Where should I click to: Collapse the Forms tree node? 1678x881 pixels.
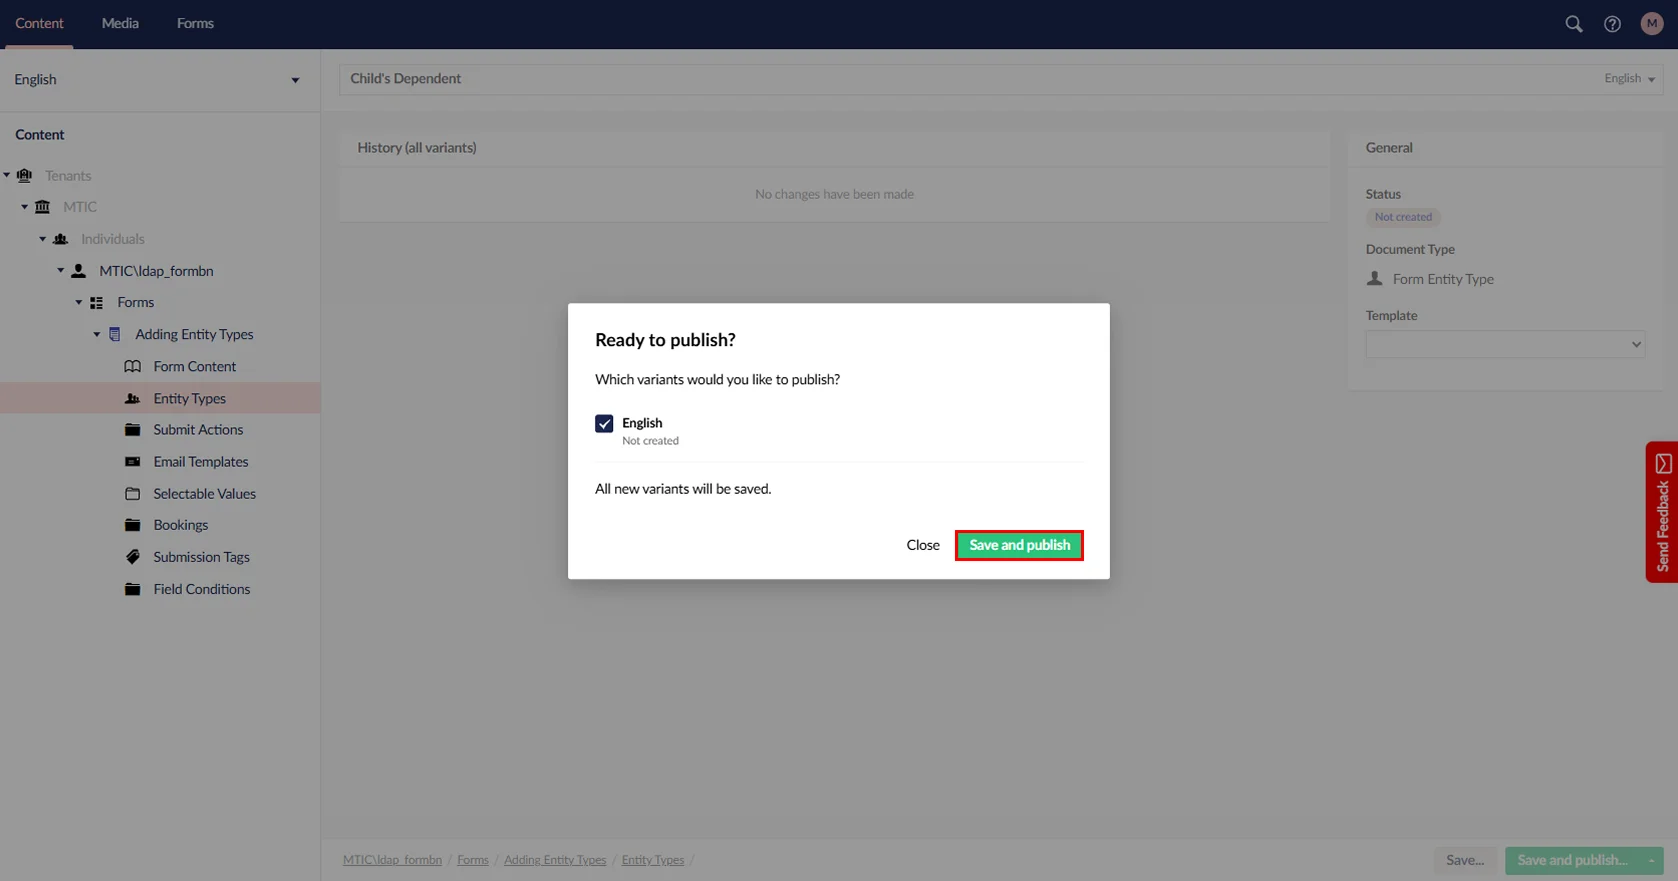click(79, 303)
